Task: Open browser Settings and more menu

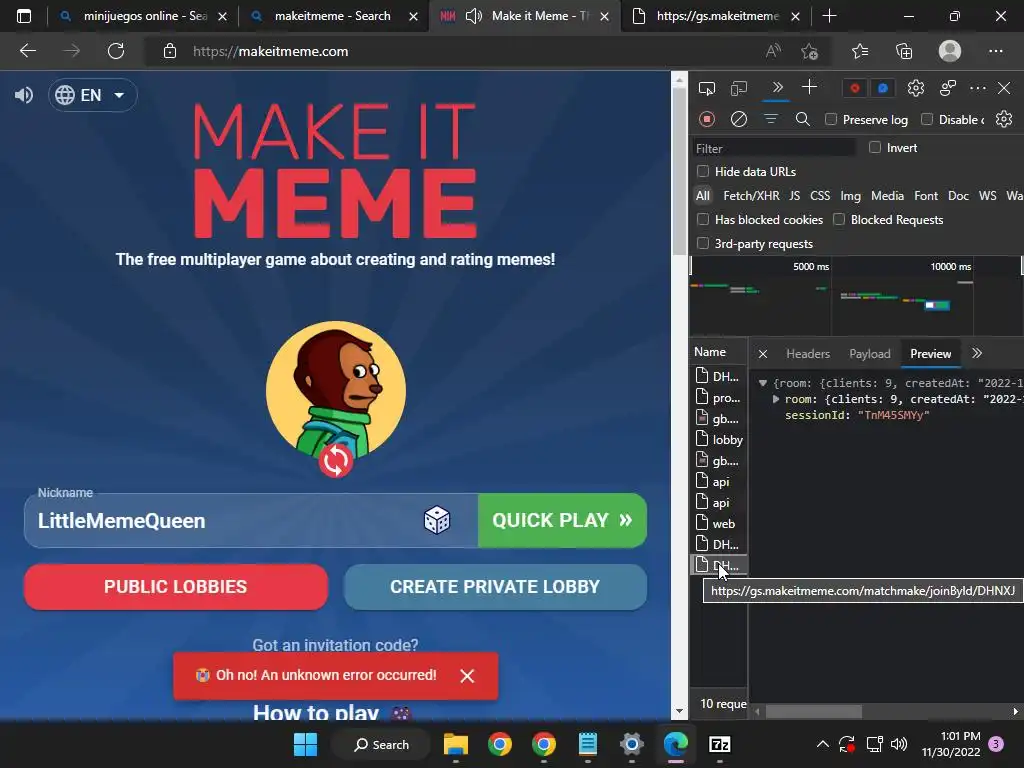Action: pyautogui.click(x=995, y=51)
